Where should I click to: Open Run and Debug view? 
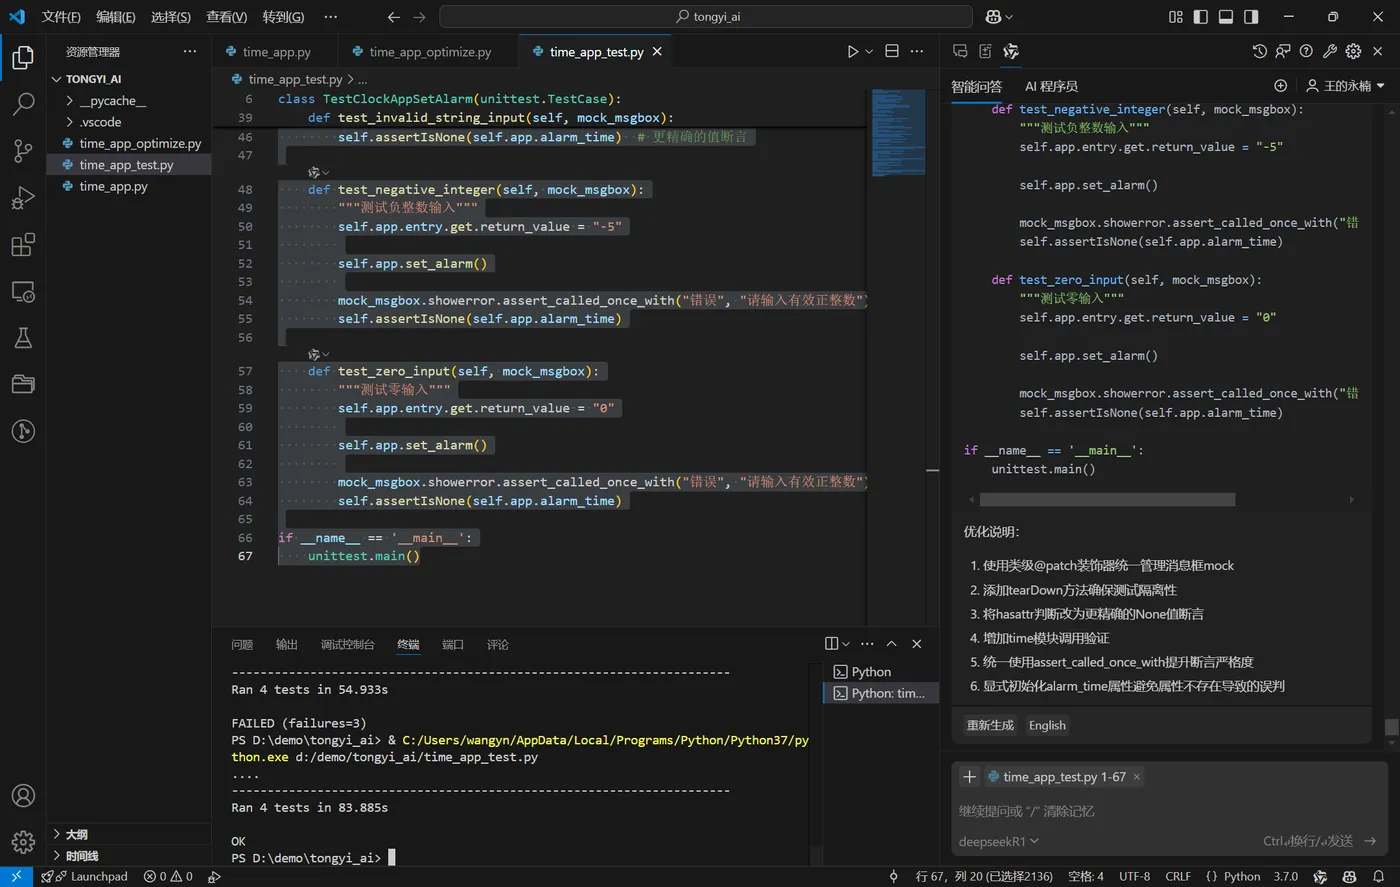23,198
